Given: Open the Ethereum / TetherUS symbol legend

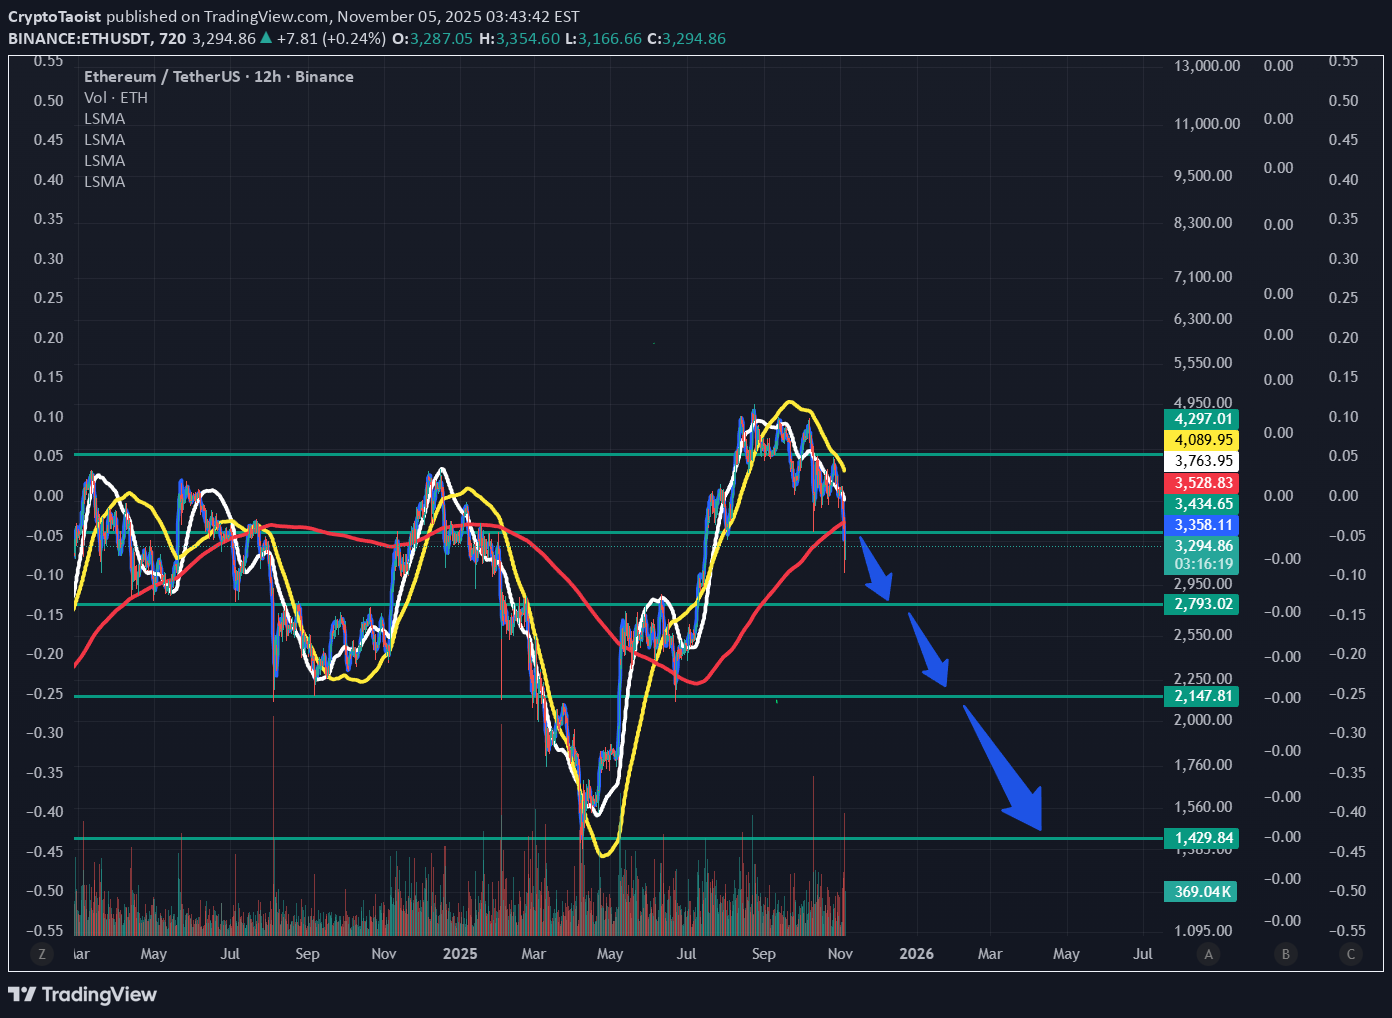Looking at the screenshot, I should 218,77.
